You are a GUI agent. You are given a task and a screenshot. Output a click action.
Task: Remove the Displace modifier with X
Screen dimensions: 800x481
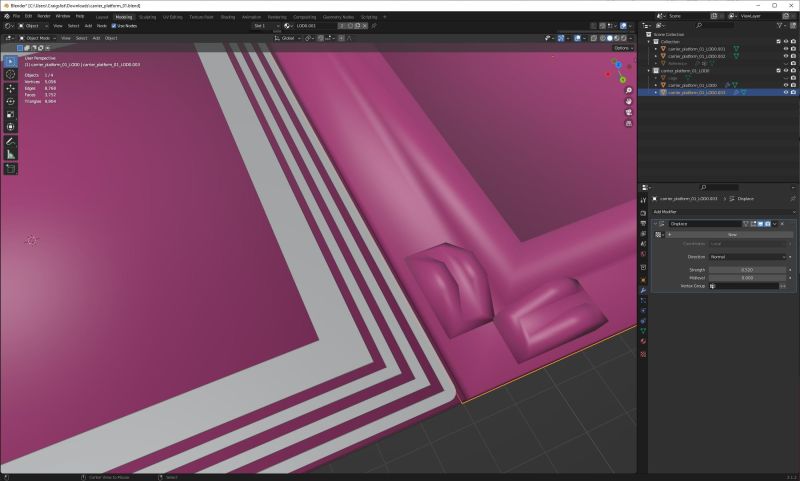pos(782,224)
